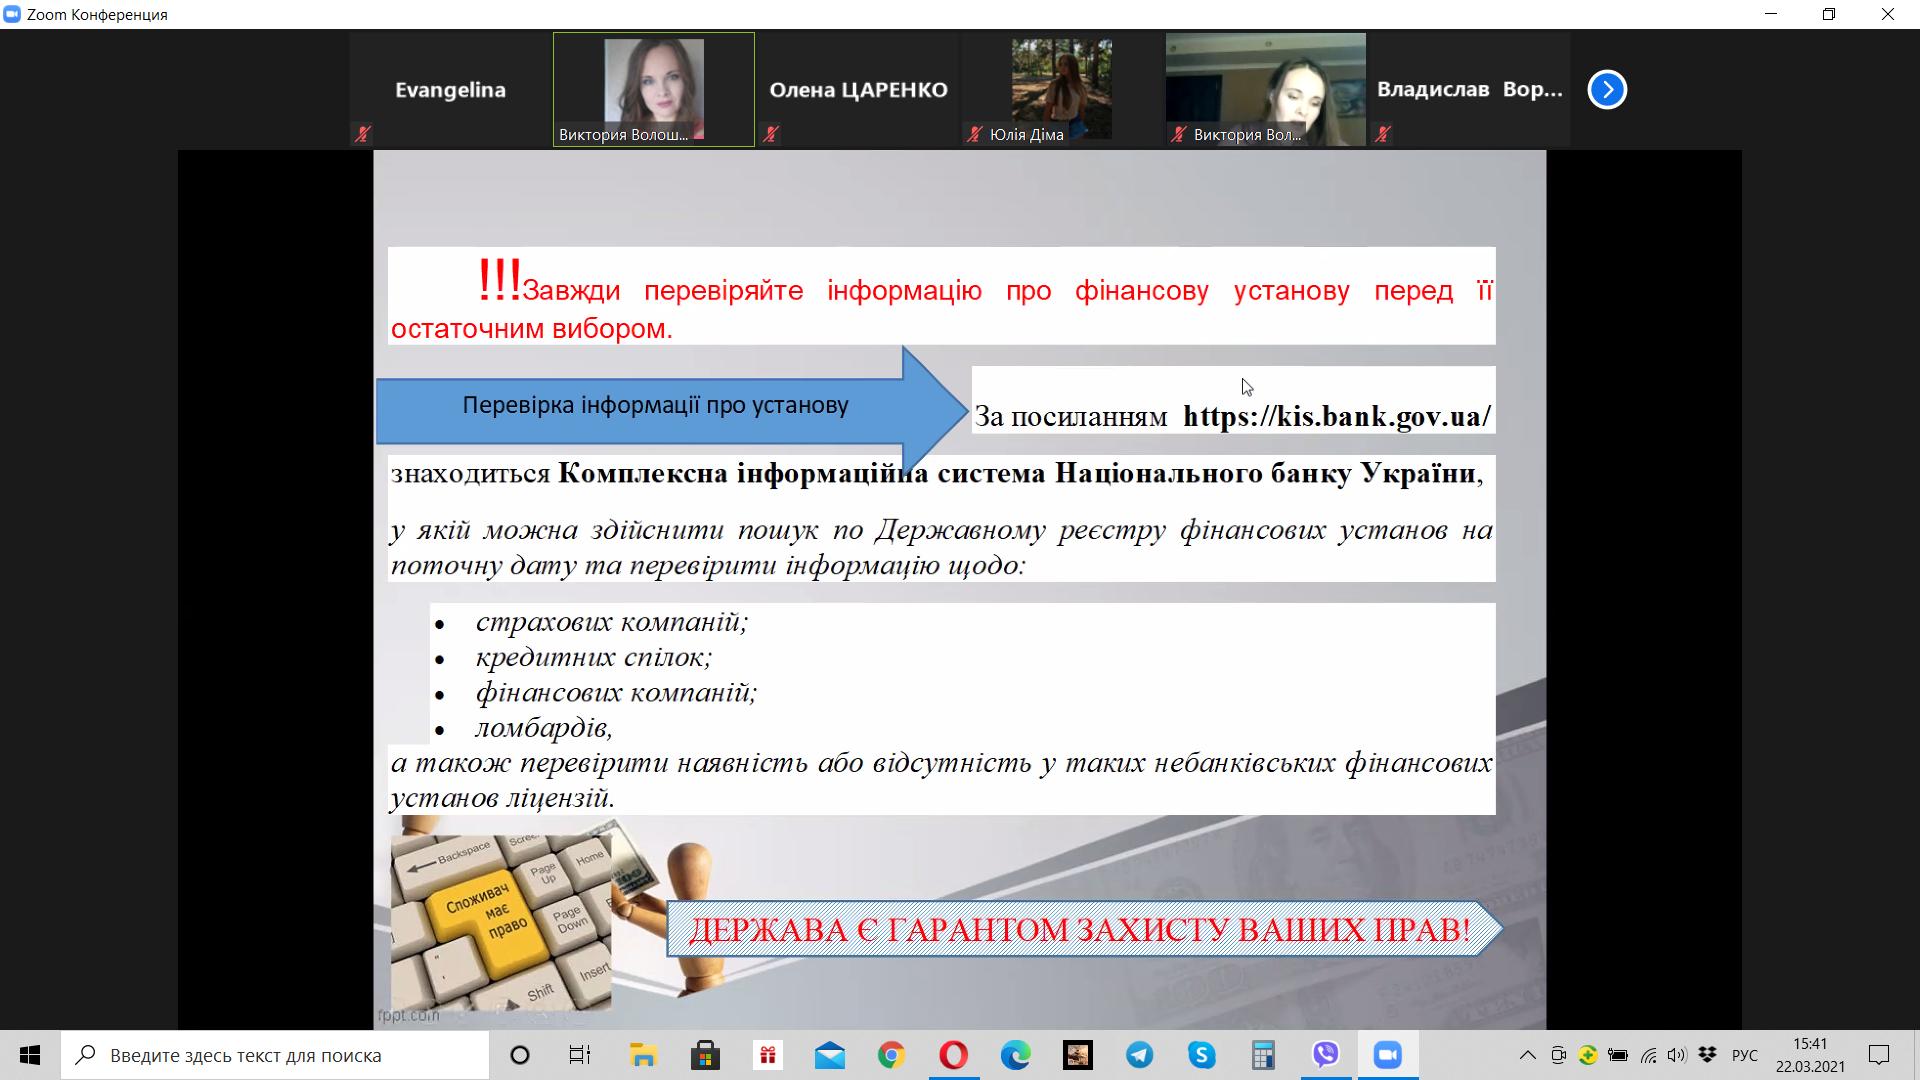Switch to Zoom taskbar icon
The width and height of the screenshot is (1920, 1080).
click(1387, 1055)
